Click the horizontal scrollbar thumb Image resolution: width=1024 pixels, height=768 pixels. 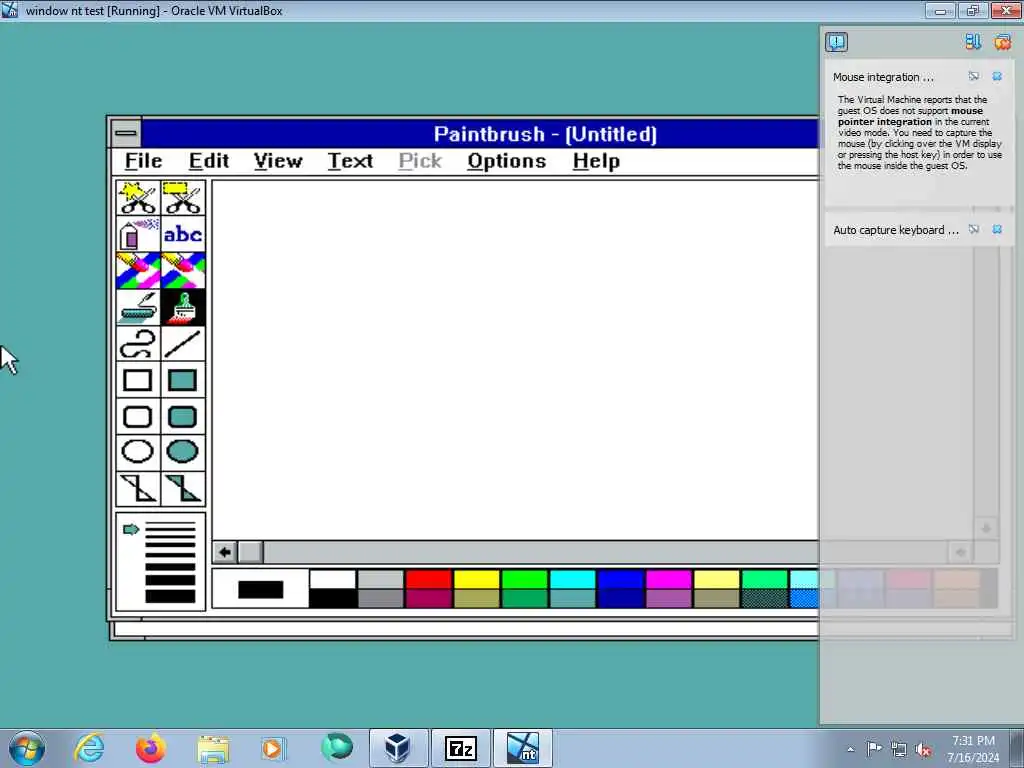(x=250, y=552)
